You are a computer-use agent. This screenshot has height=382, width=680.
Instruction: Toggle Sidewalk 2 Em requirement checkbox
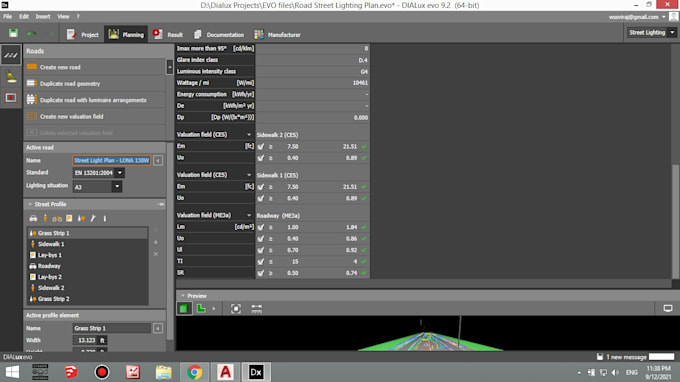click(261, 147)
